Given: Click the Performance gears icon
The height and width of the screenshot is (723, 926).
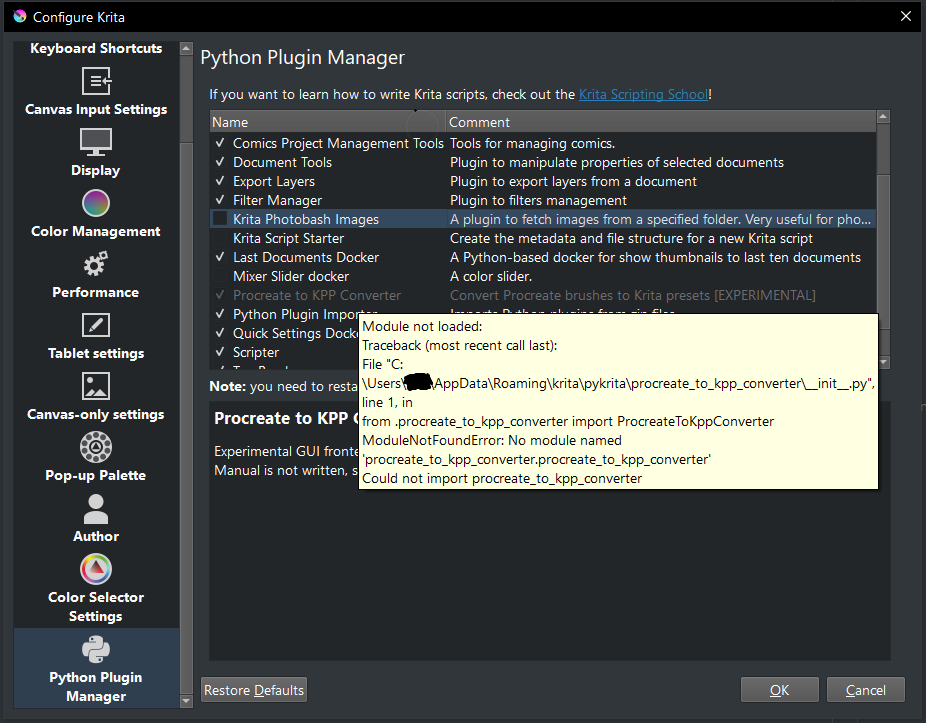Looking at the screenshot, I should coord(96,264).
